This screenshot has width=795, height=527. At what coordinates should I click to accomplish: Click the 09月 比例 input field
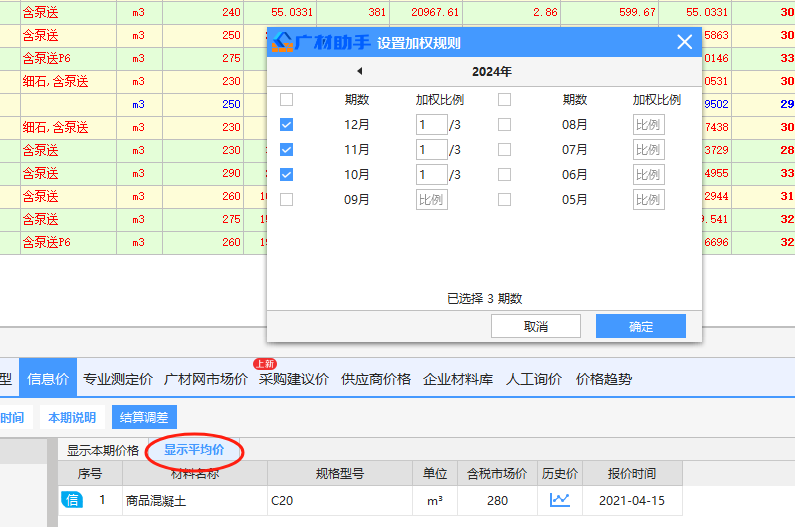point(431,199)
